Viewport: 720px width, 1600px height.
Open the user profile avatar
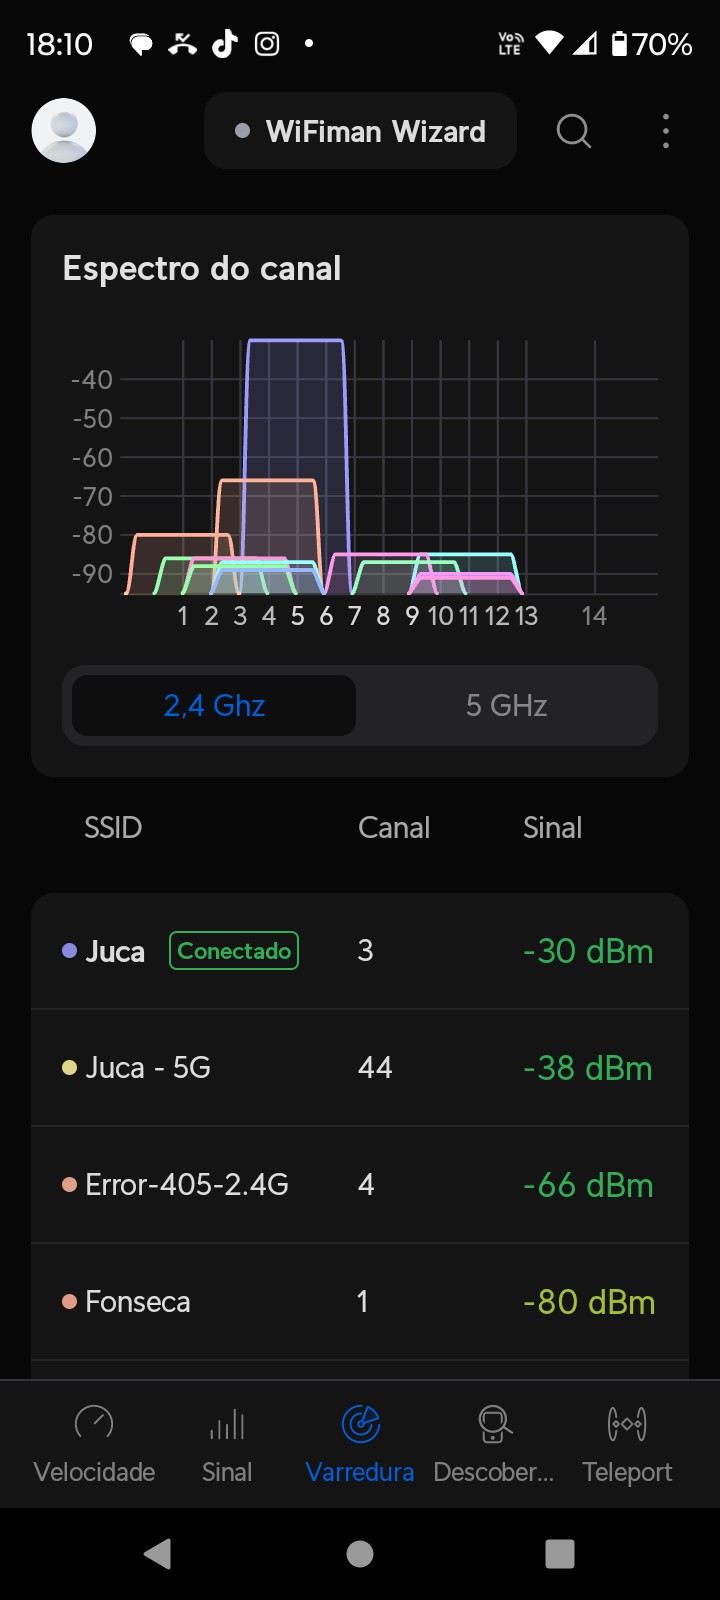pyautogui.click(x=64, y=131)
